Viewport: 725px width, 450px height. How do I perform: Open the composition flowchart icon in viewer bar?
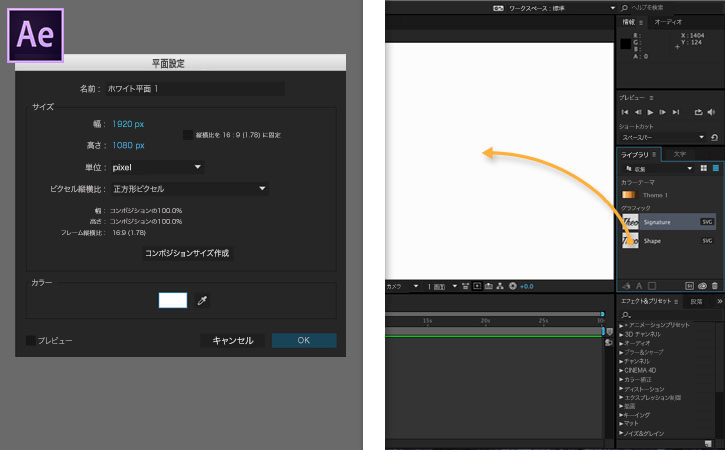point(500,286)
